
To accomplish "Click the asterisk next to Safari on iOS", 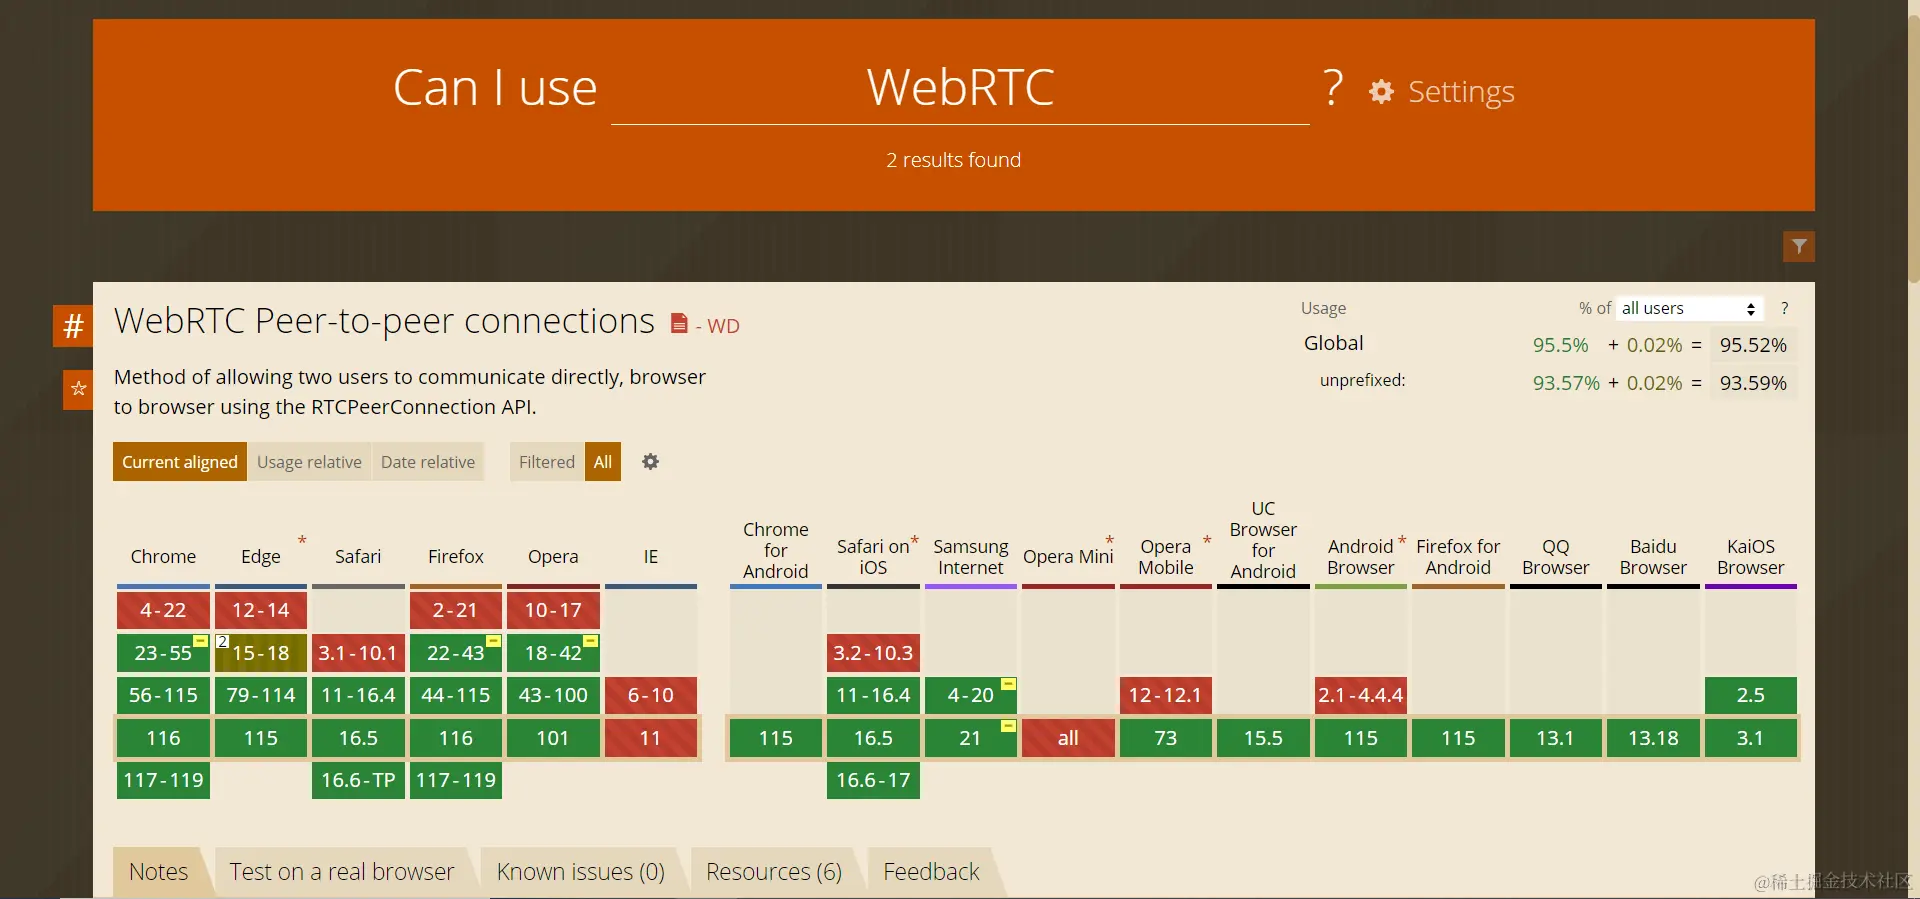I will click(x=914, y=541).
